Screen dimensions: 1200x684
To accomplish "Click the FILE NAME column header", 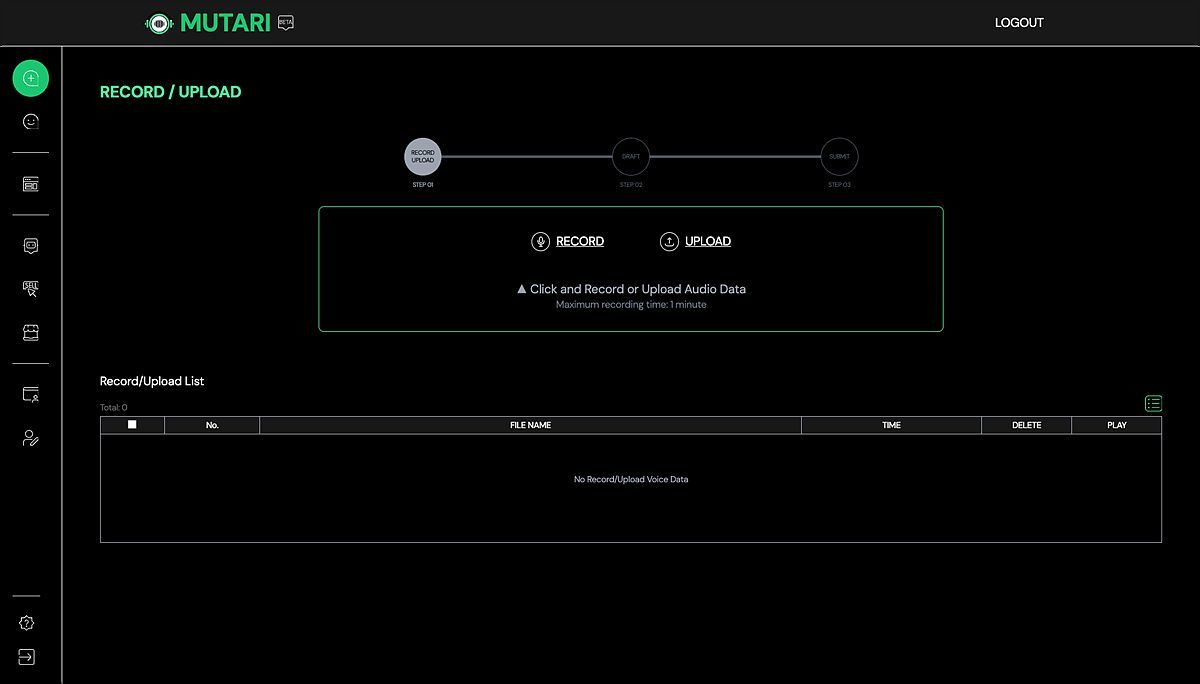I will point(530,425).
